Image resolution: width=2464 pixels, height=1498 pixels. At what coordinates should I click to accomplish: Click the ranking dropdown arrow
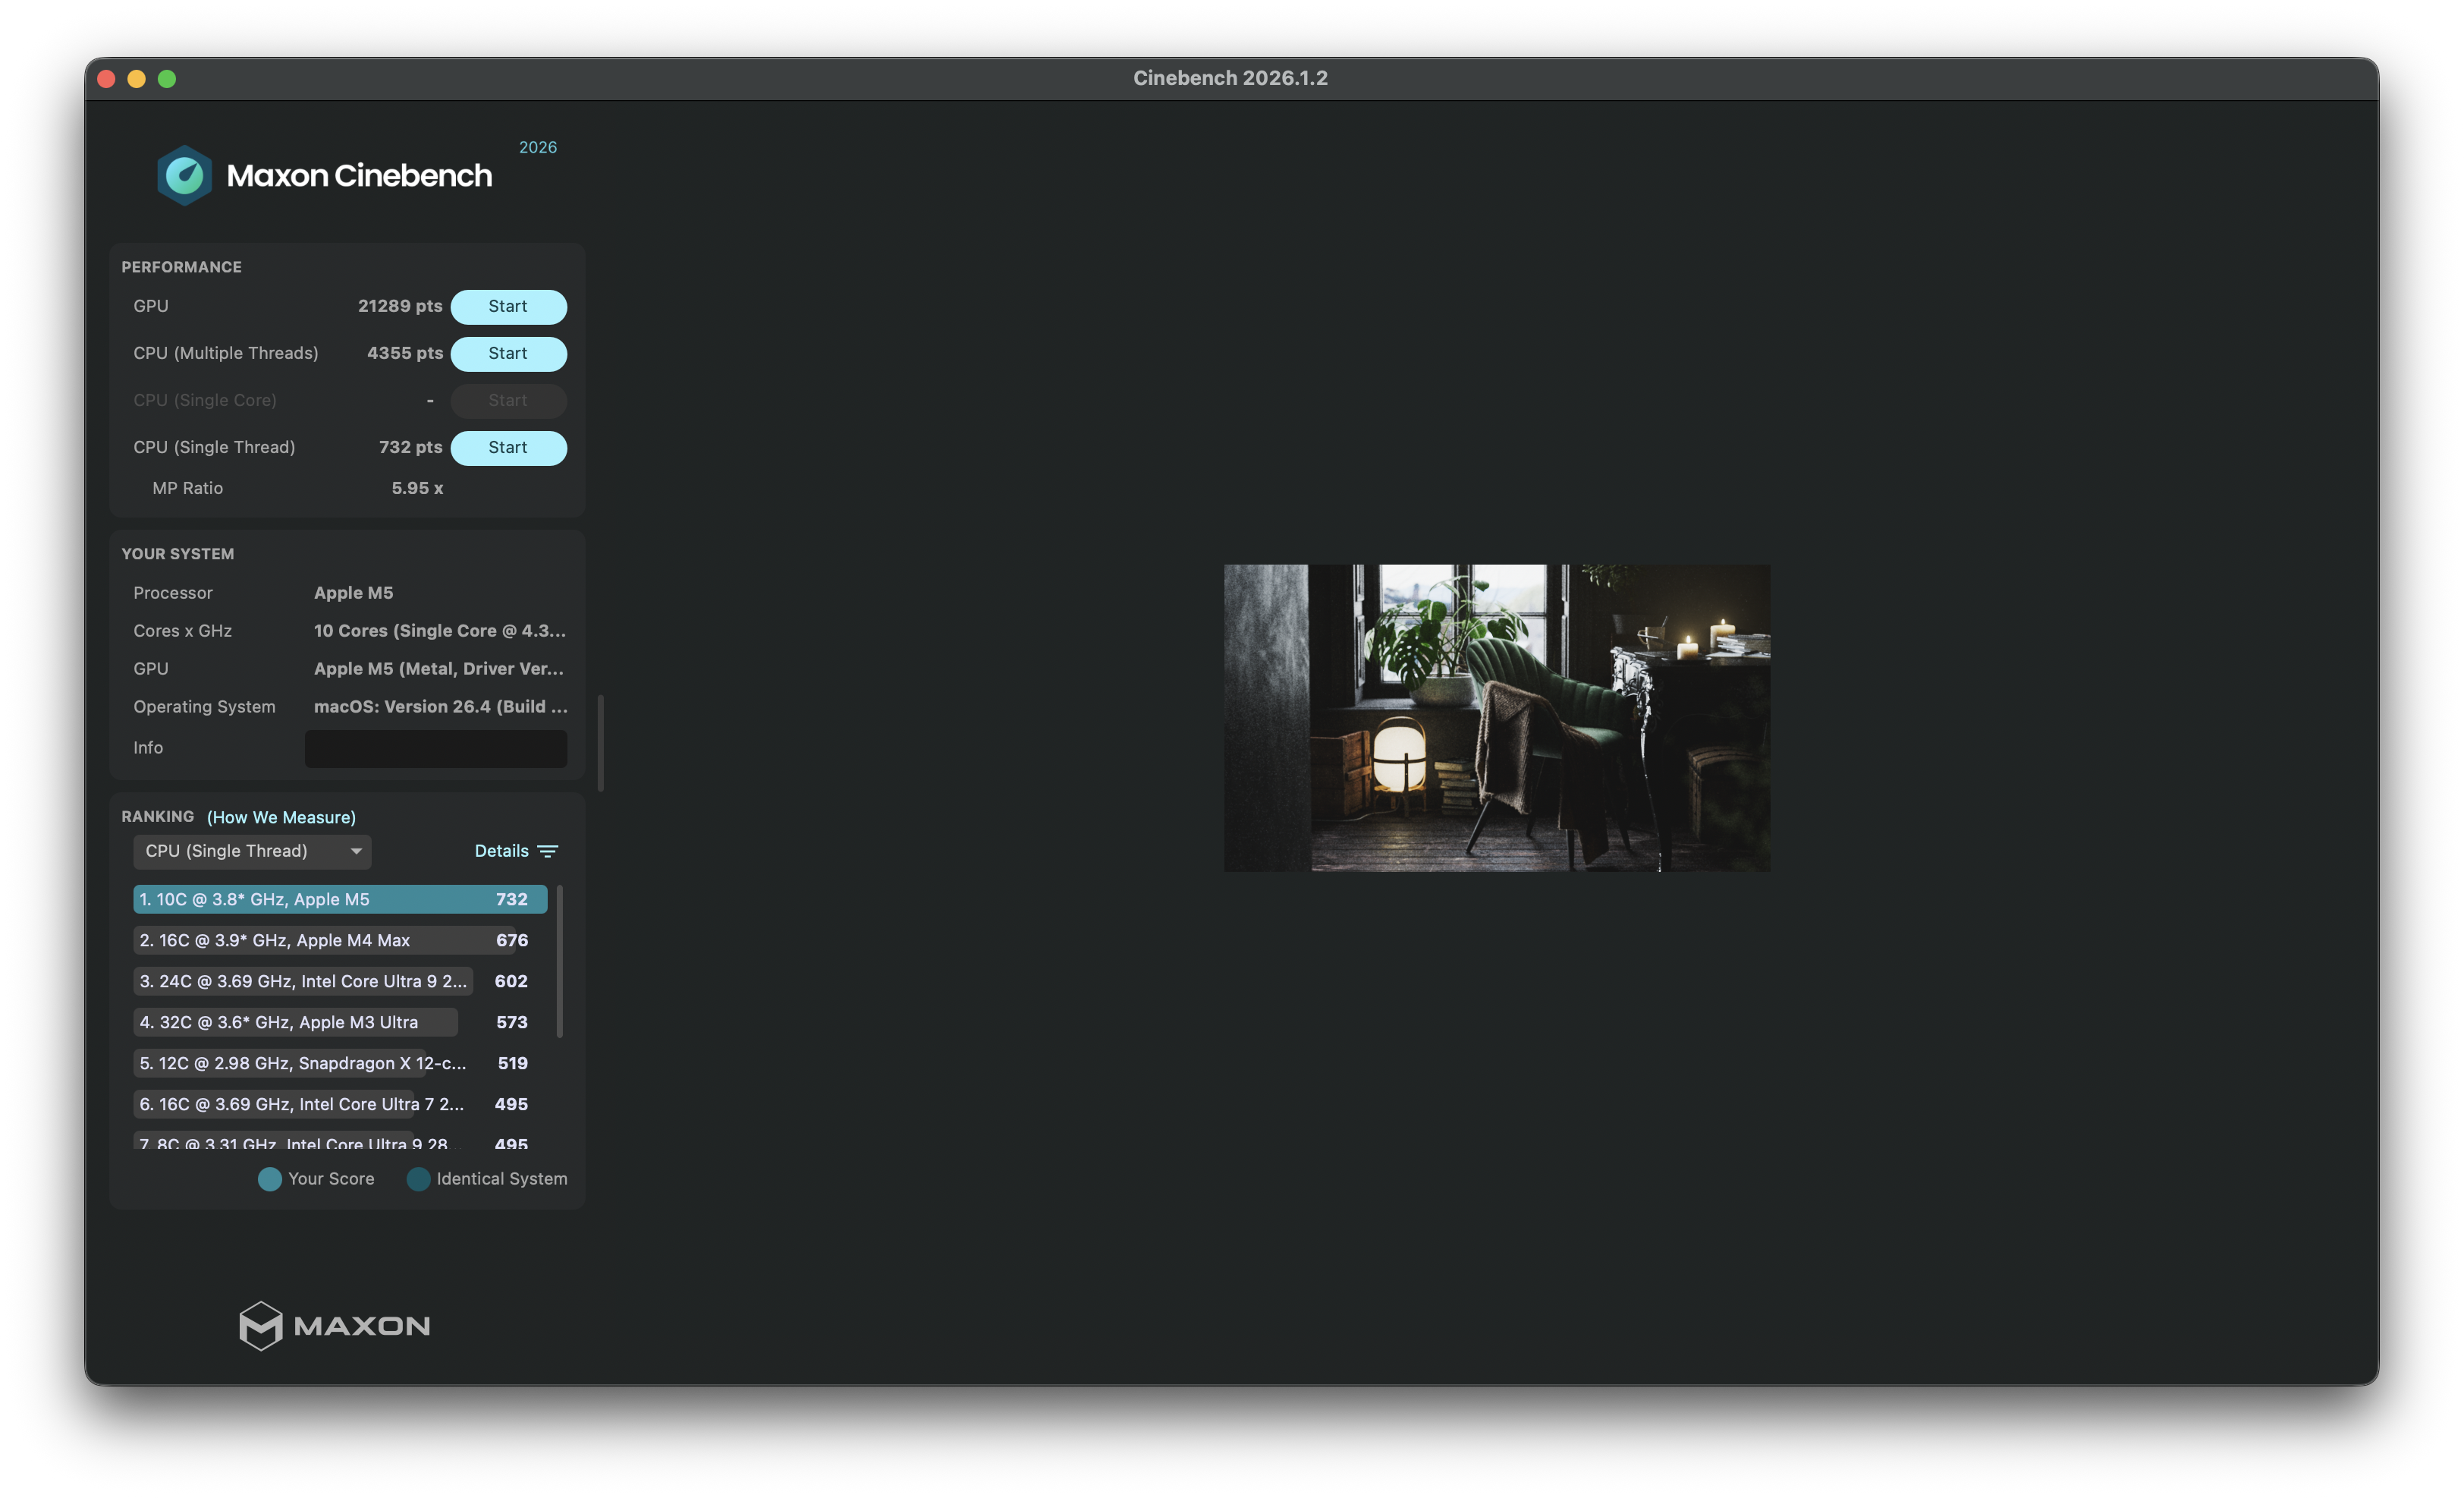(356, 851)
